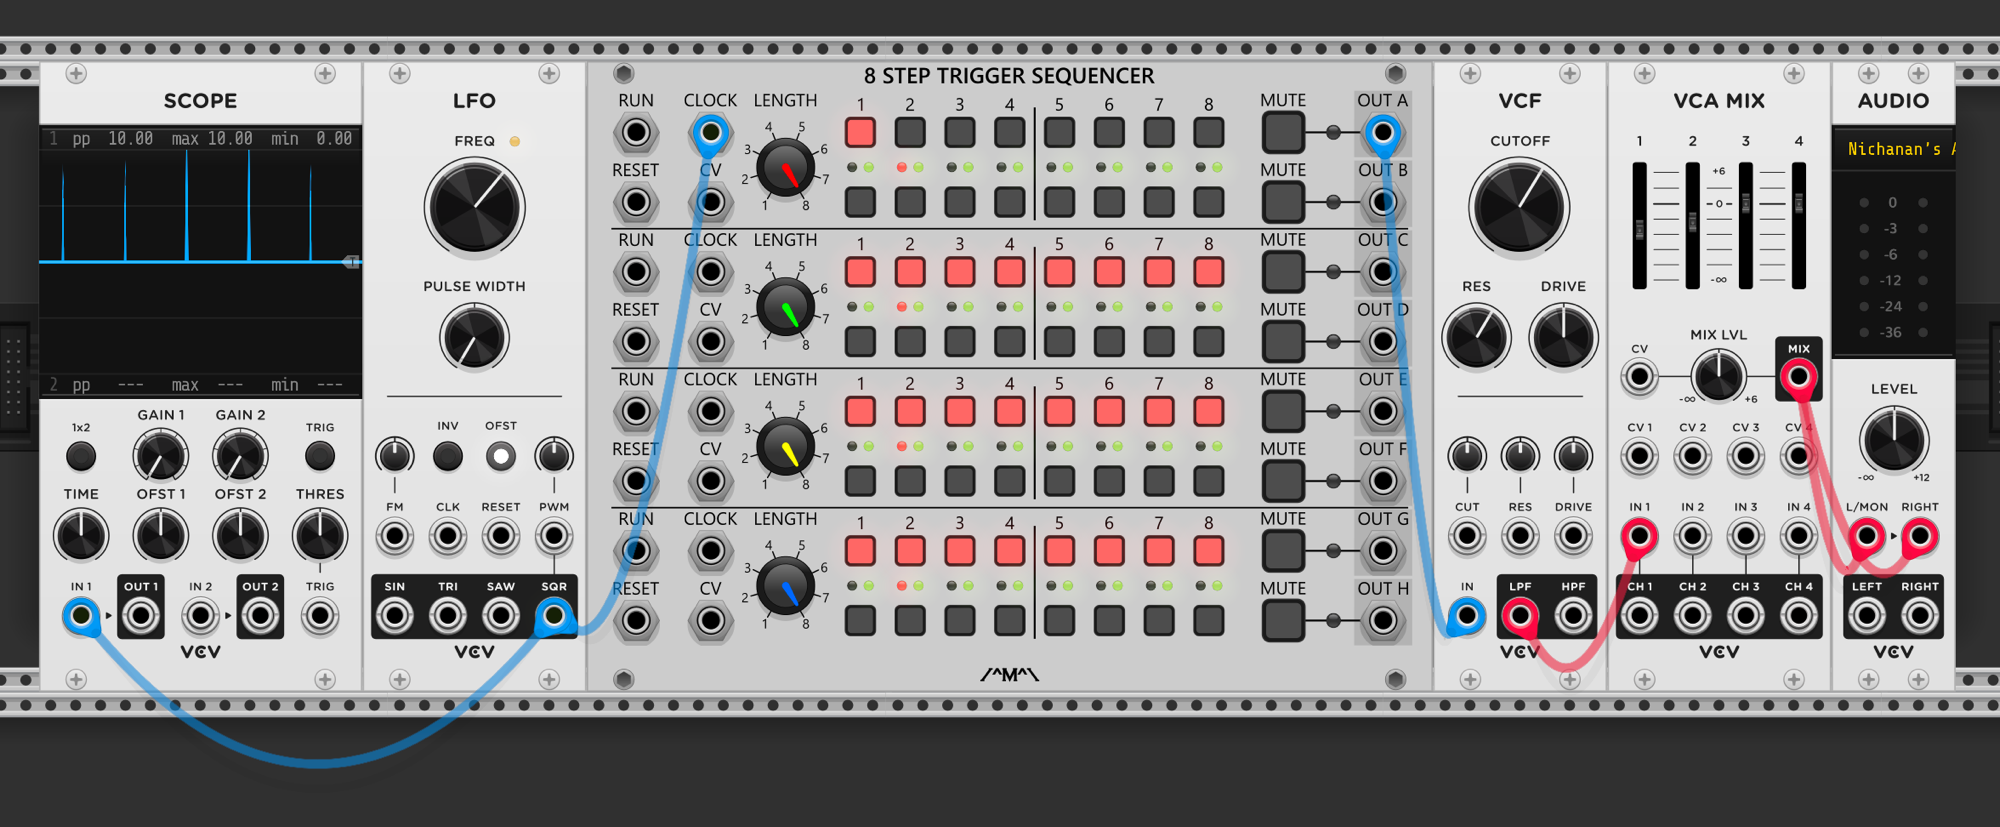Toggle the LFO INV button
The image size is (2000, 827).
[448, 456]
